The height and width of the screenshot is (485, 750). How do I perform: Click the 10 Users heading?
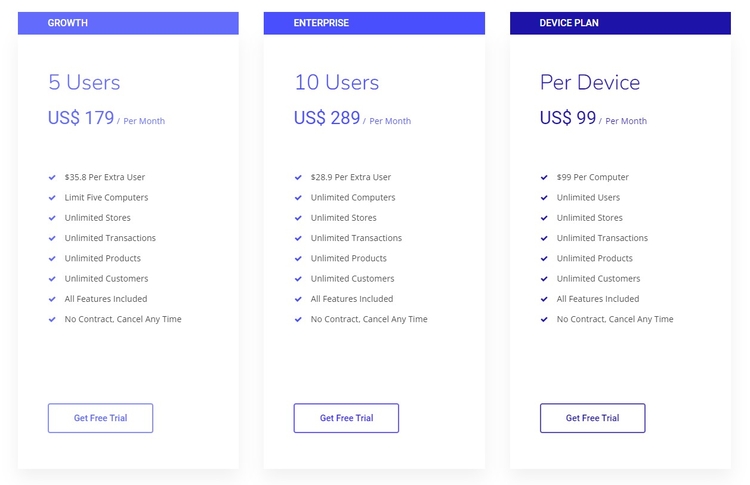pos(336,83)
